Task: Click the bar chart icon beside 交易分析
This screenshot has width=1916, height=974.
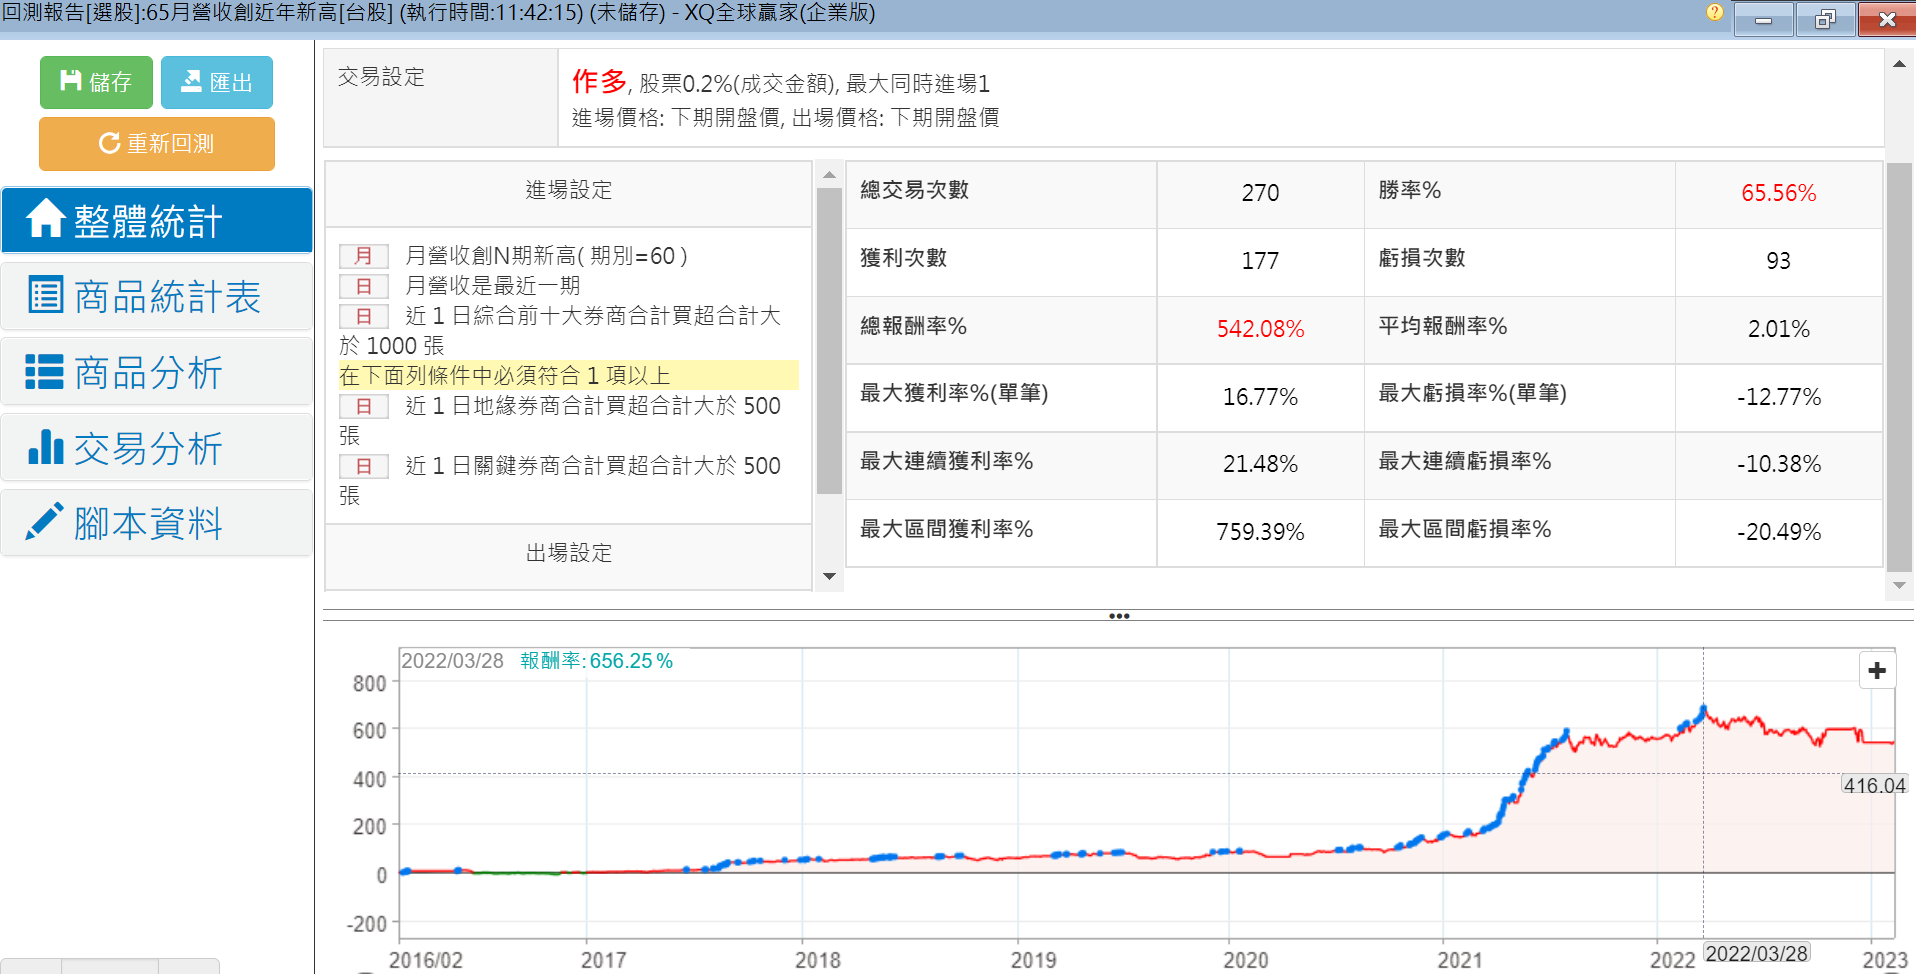Action: tap(45, 447)
